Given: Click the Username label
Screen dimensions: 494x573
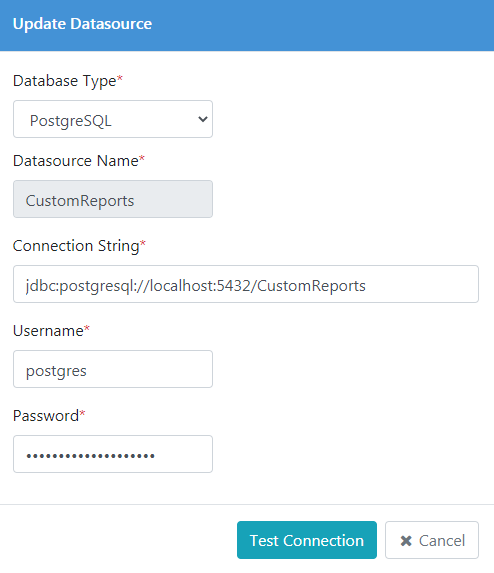Looking at the screenshot, I should (48, 331).
